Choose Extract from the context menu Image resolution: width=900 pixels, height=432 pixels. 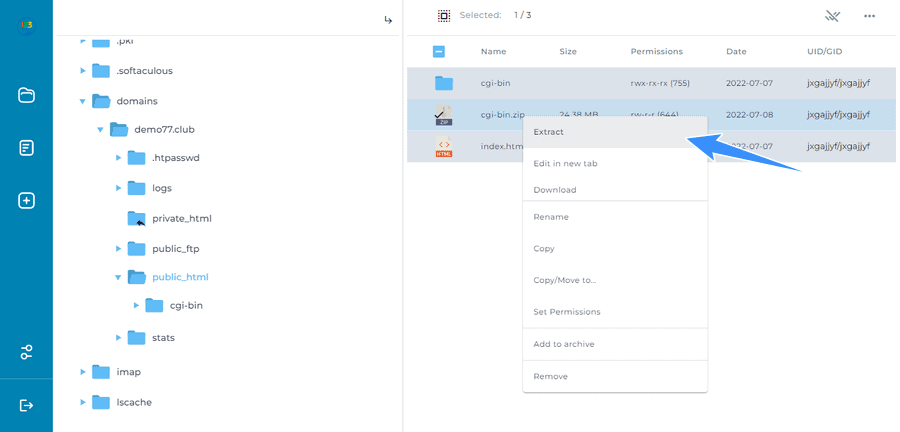(x=615, y=132)
